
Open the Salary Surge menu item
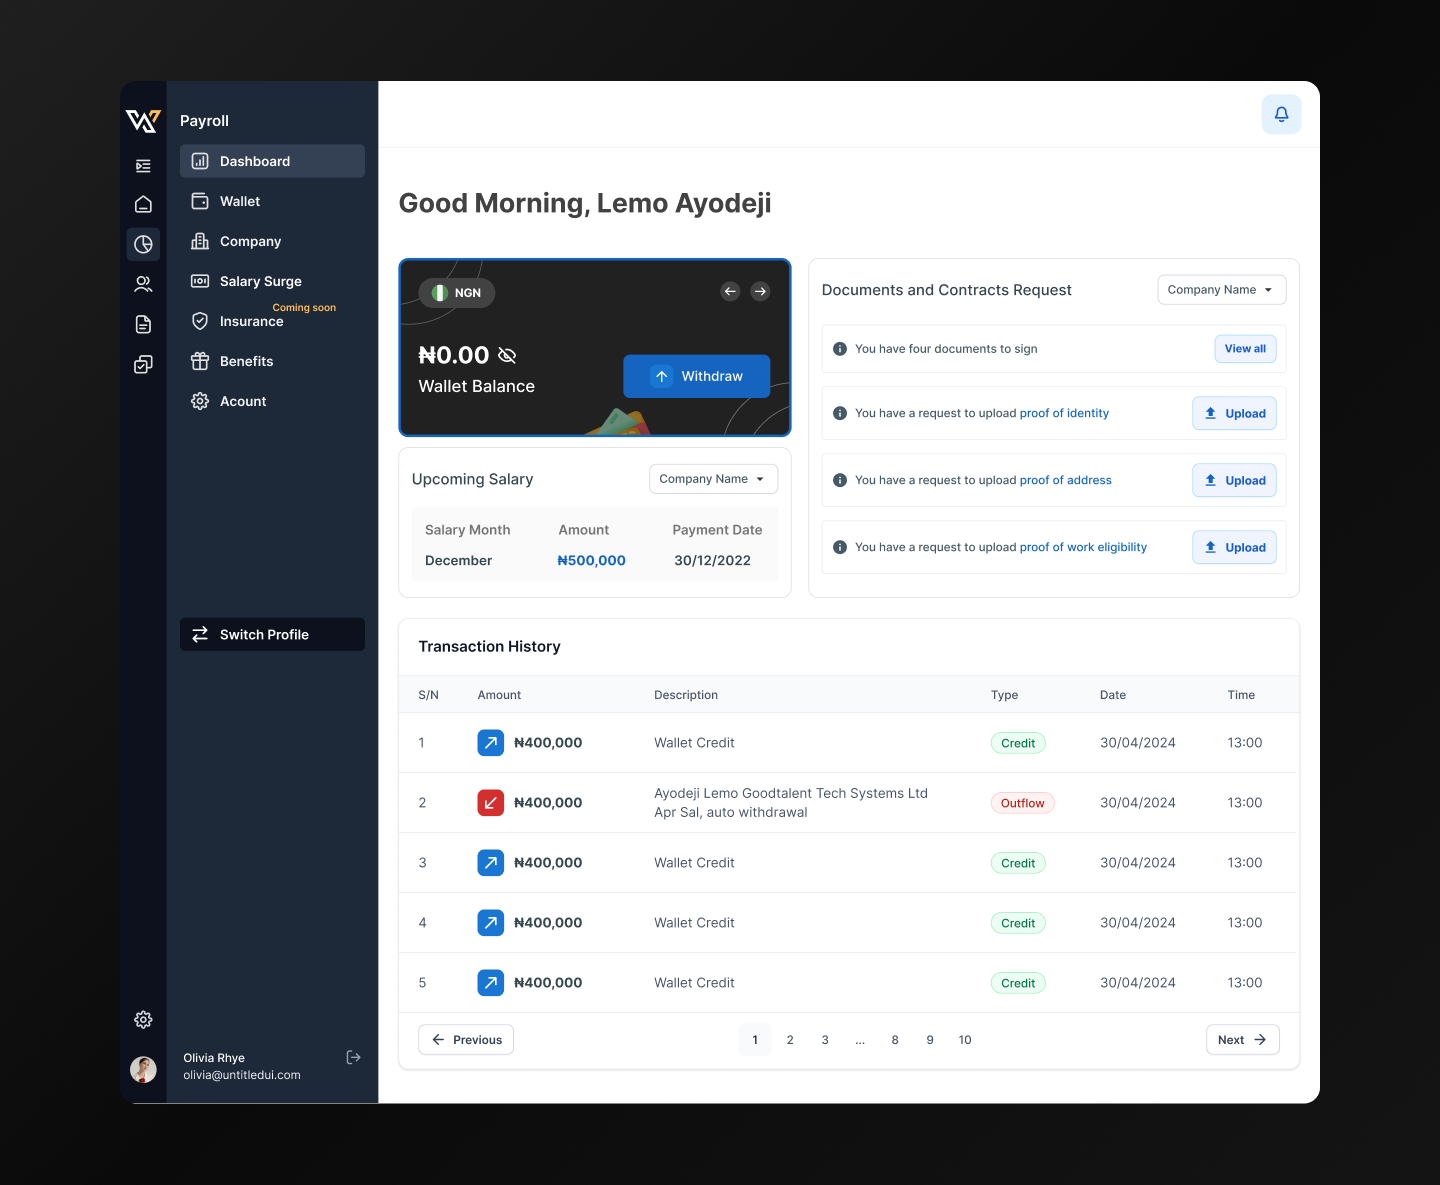(x=272, y=281)
